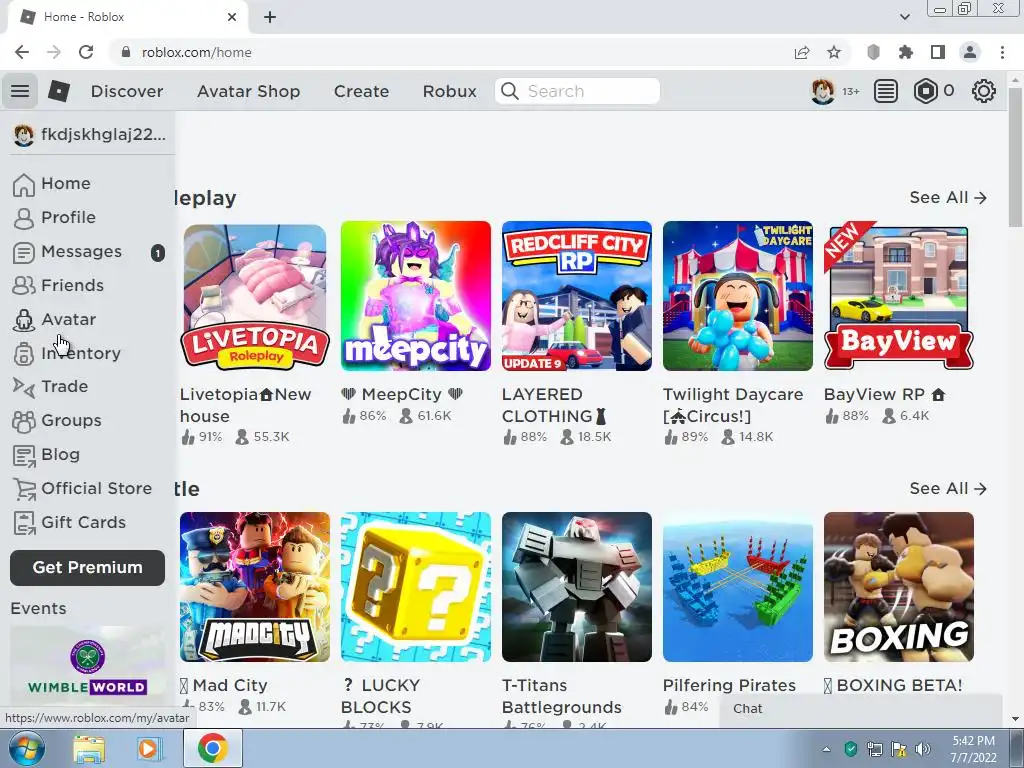Image resolution: width=1024 pixels, height=768 pixels.
Task: Open the Livetopia Roleplay game thumbnail
Action: pyautogui.click(x=253, y=296)
